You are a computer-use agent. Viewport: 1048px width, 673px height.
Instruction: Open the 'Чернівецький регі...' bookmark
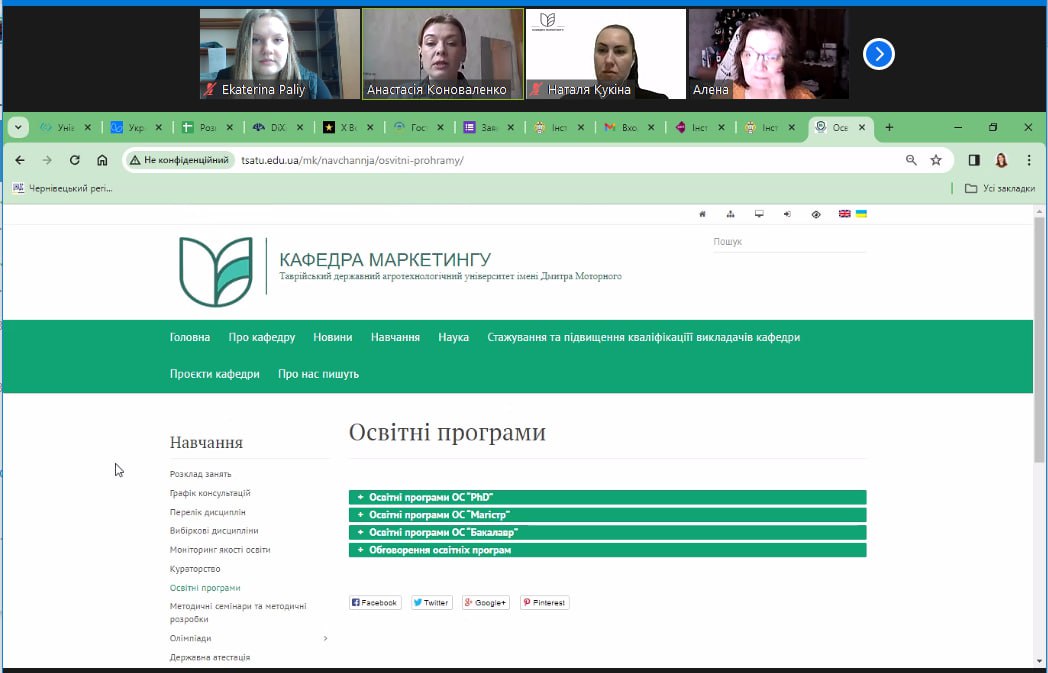pyautogui.click(x=63, y=188)
